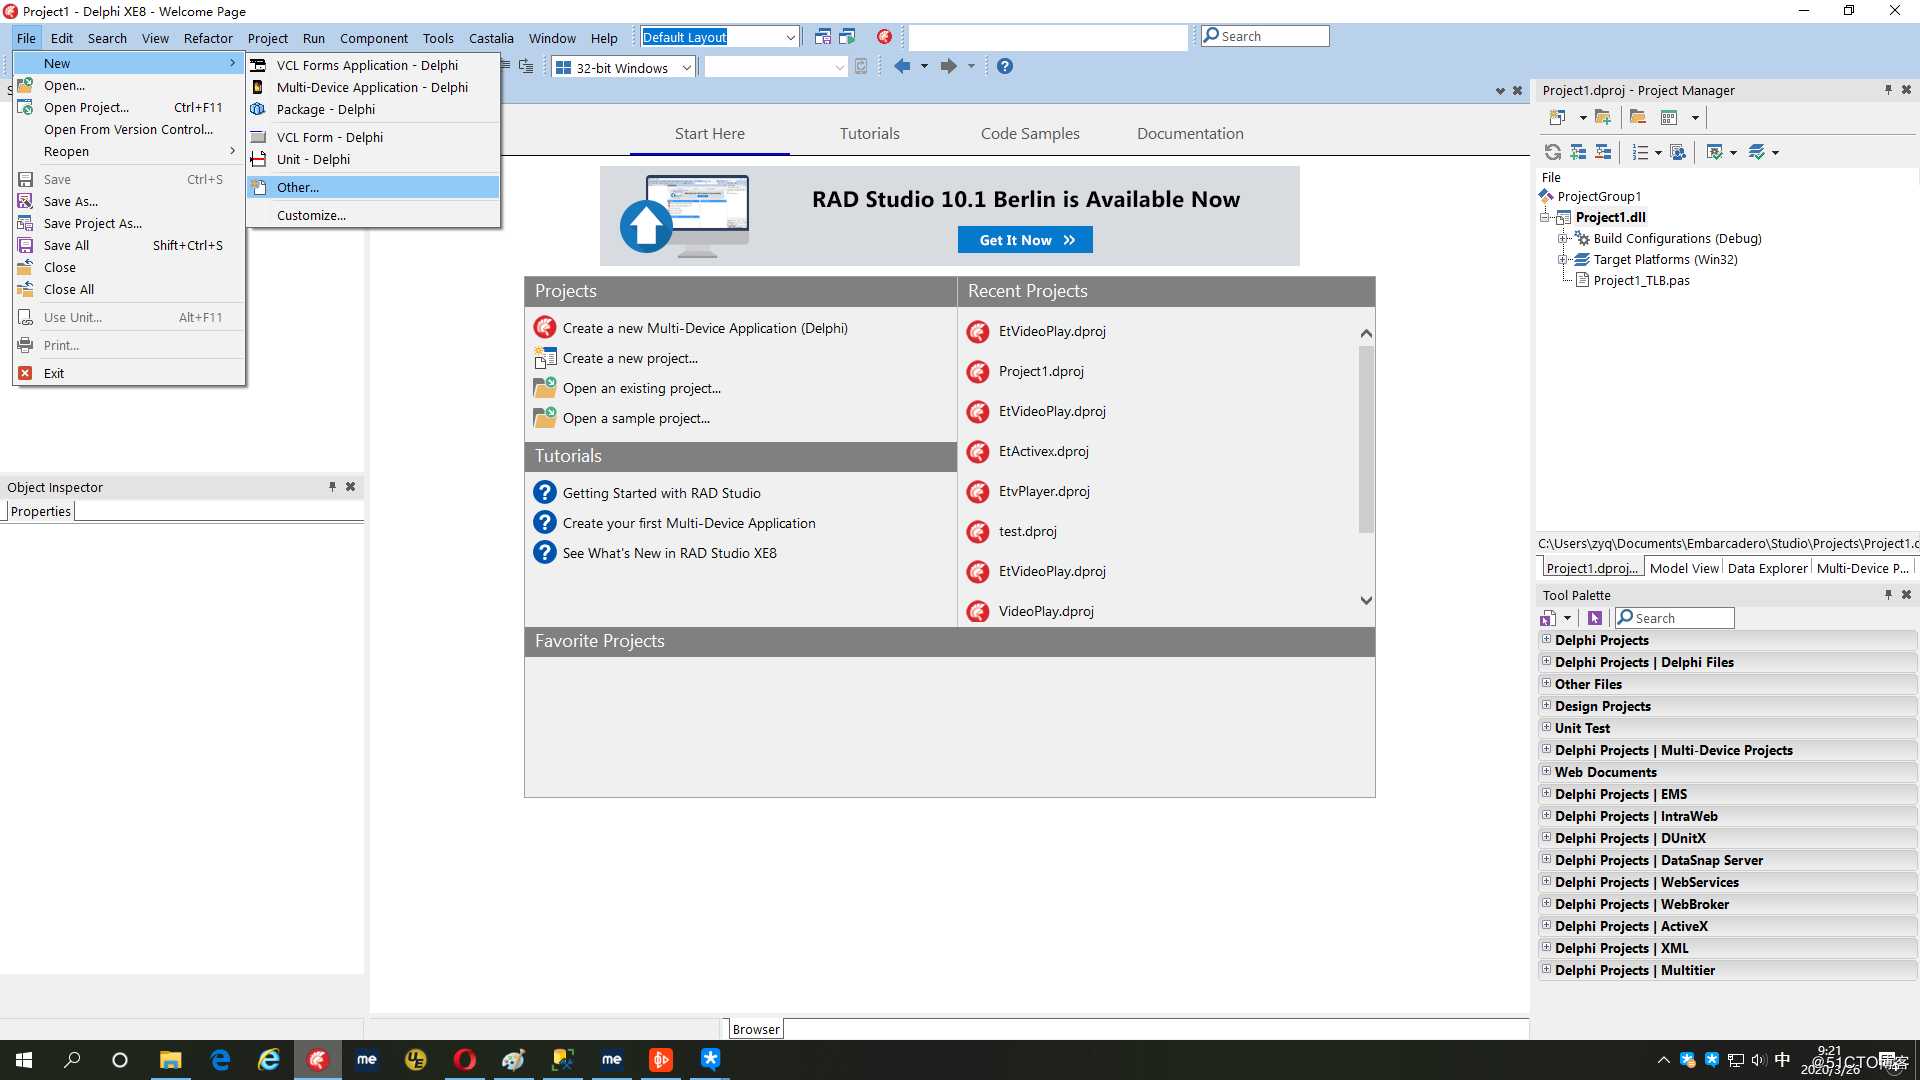This screenshot has height=1080, width=1920.
Task: Click the Project Manager view grid icon
Action: pyautogui.click(x=1668, y=117)
